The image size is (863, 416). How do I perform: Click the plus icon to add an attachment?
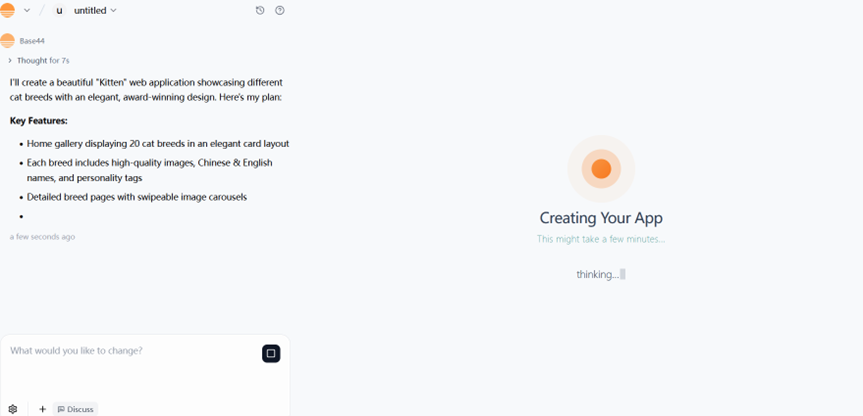[x=42, y=409]
